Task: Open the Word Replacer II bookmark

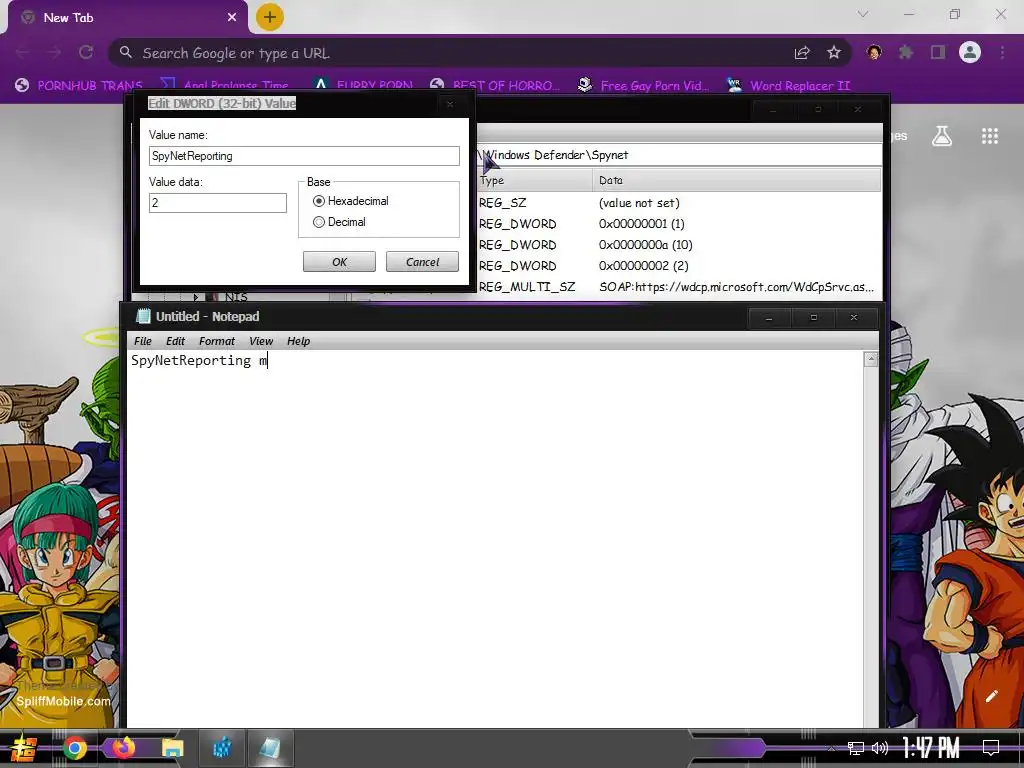Action: (789, 86)
